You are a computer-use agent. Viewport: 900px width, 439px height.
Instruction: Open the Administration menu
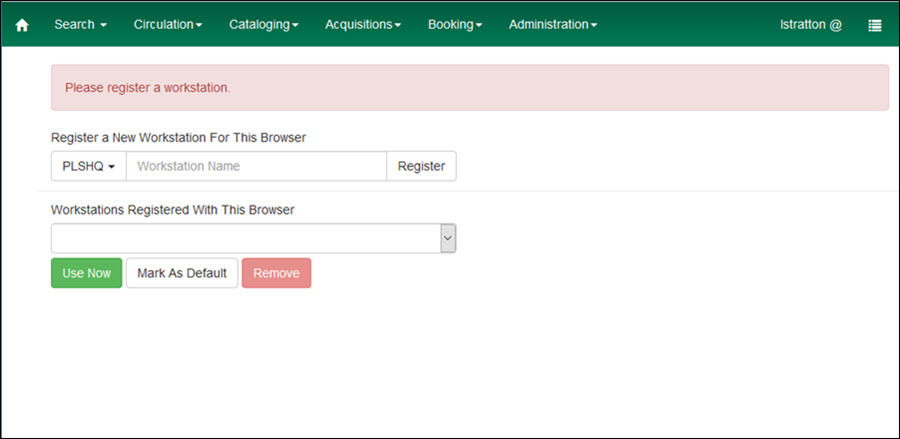[x=553, y=25]
